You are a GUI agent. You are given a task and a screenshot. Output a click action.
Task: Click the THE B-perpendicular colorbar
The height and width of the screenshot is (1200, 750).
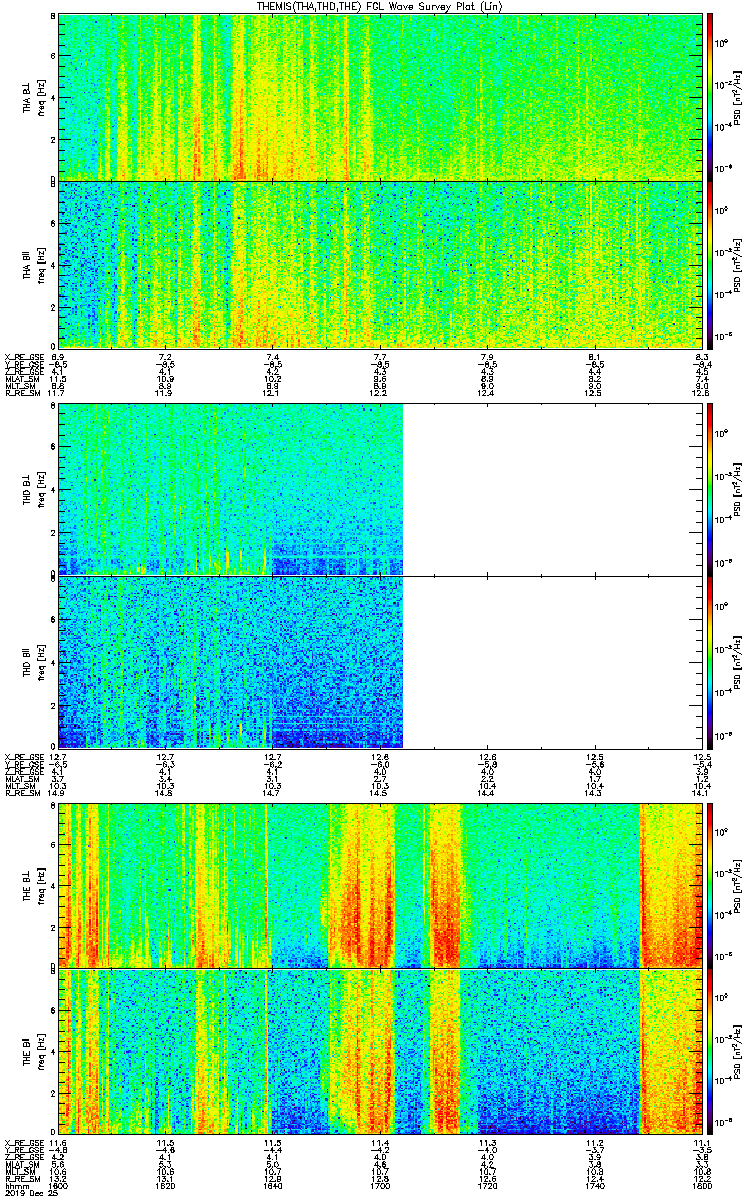(x=710, y=885)
